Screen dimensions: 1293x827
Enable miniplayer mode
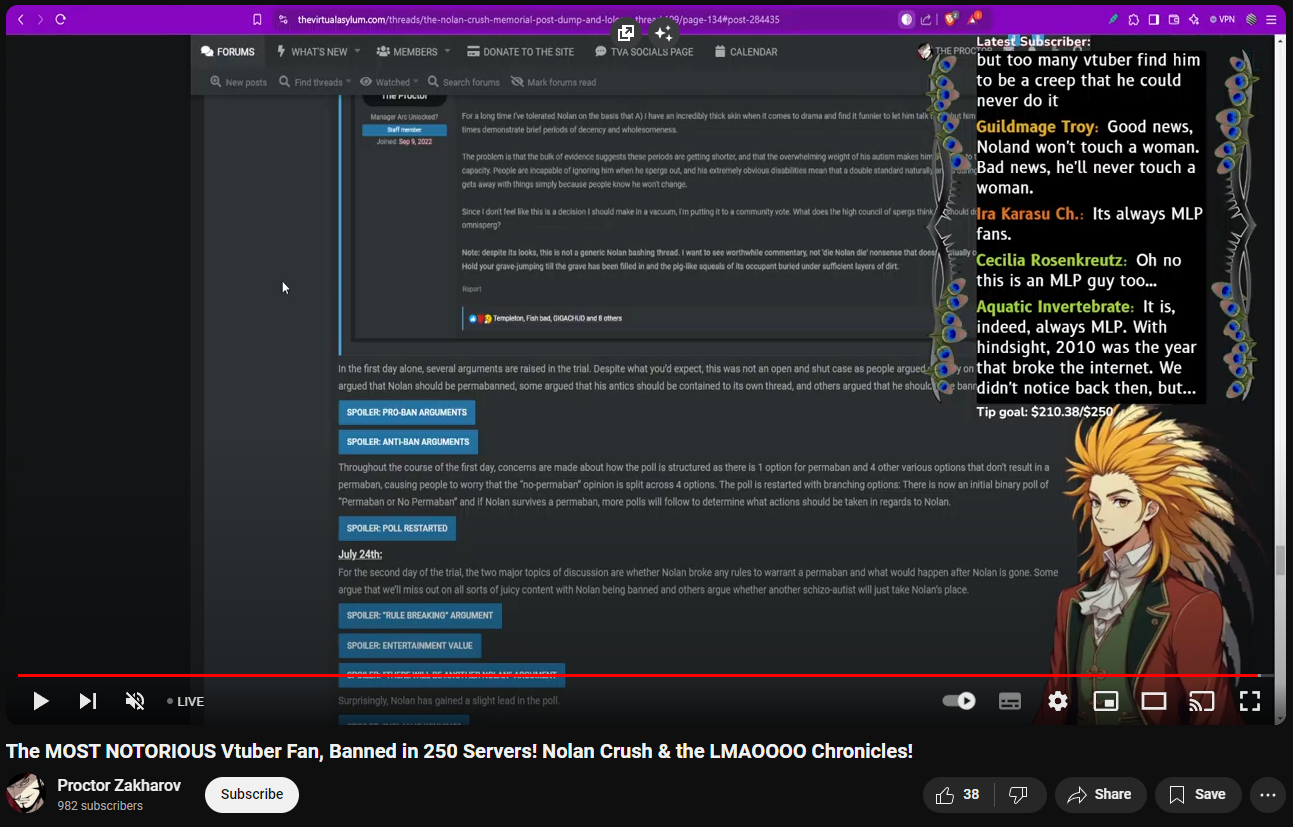pyautogui.click(x=1105, y=701)
